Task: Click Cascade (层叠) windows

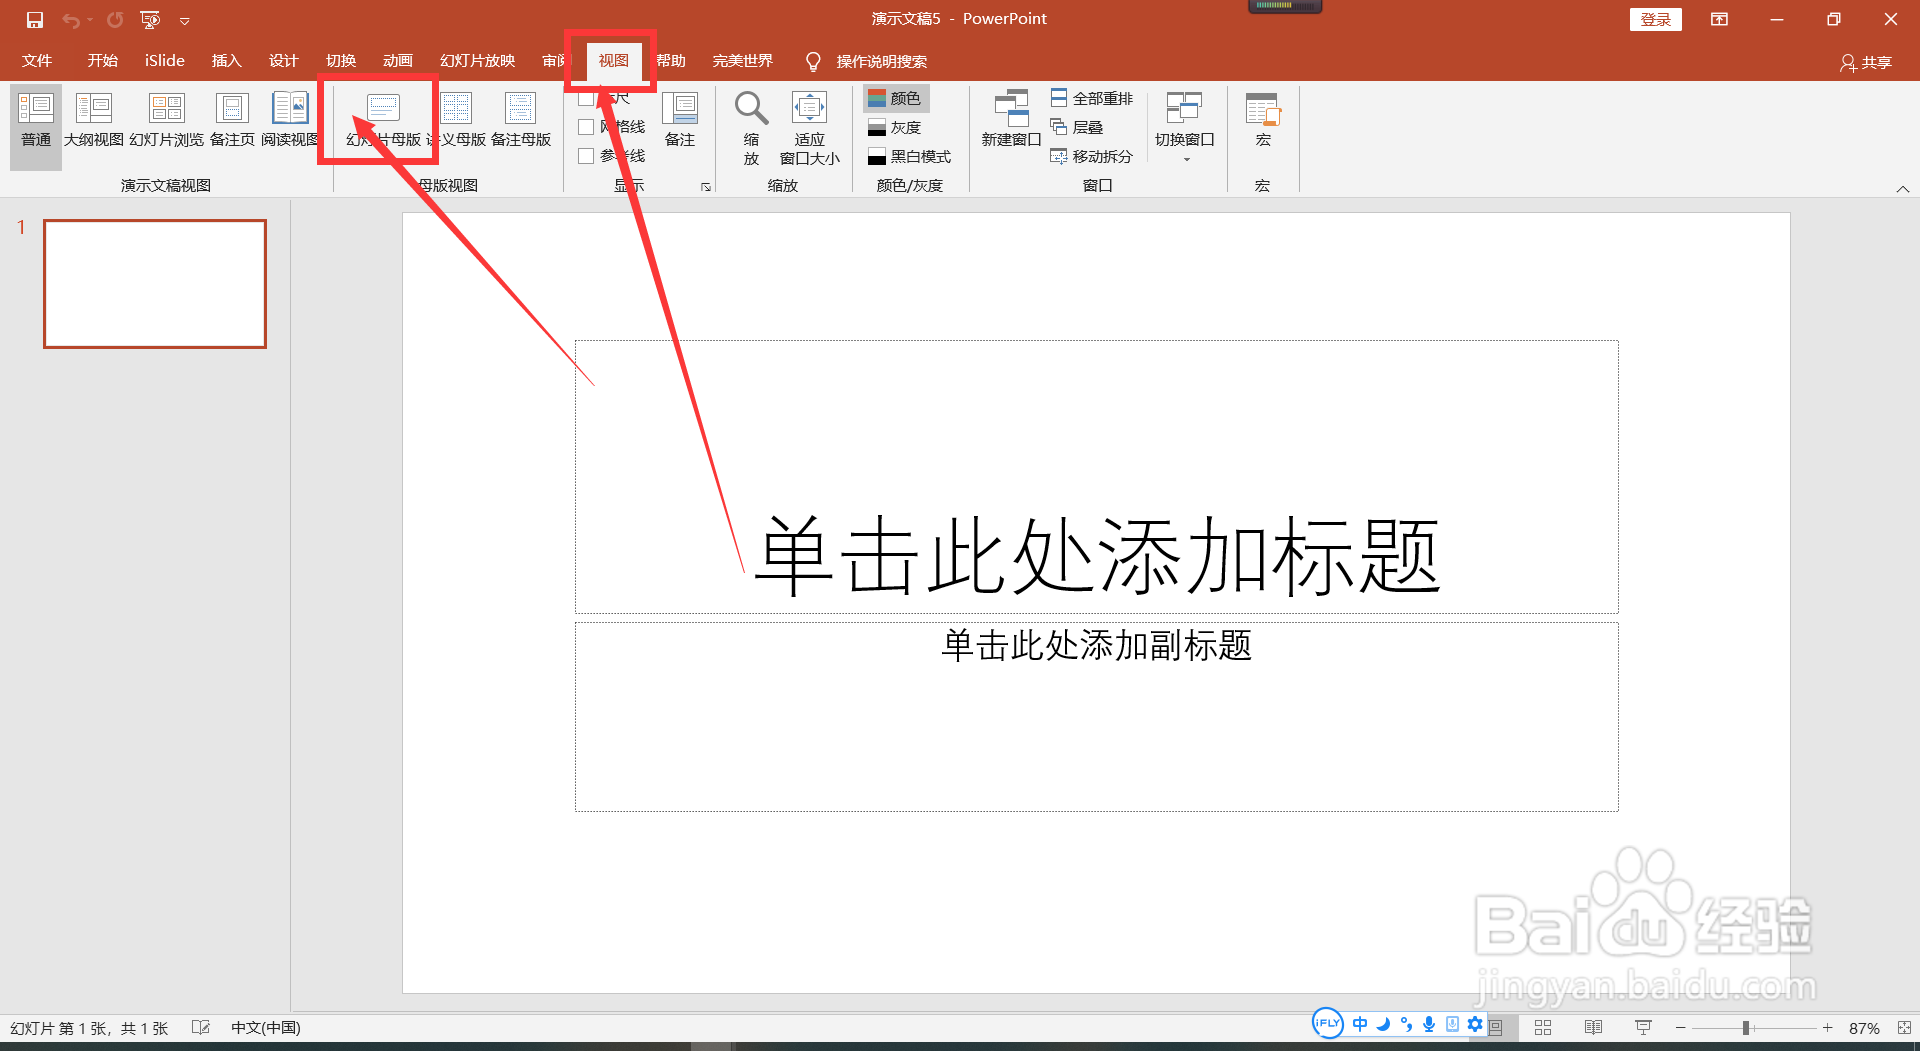Action: coord(1077,127)
